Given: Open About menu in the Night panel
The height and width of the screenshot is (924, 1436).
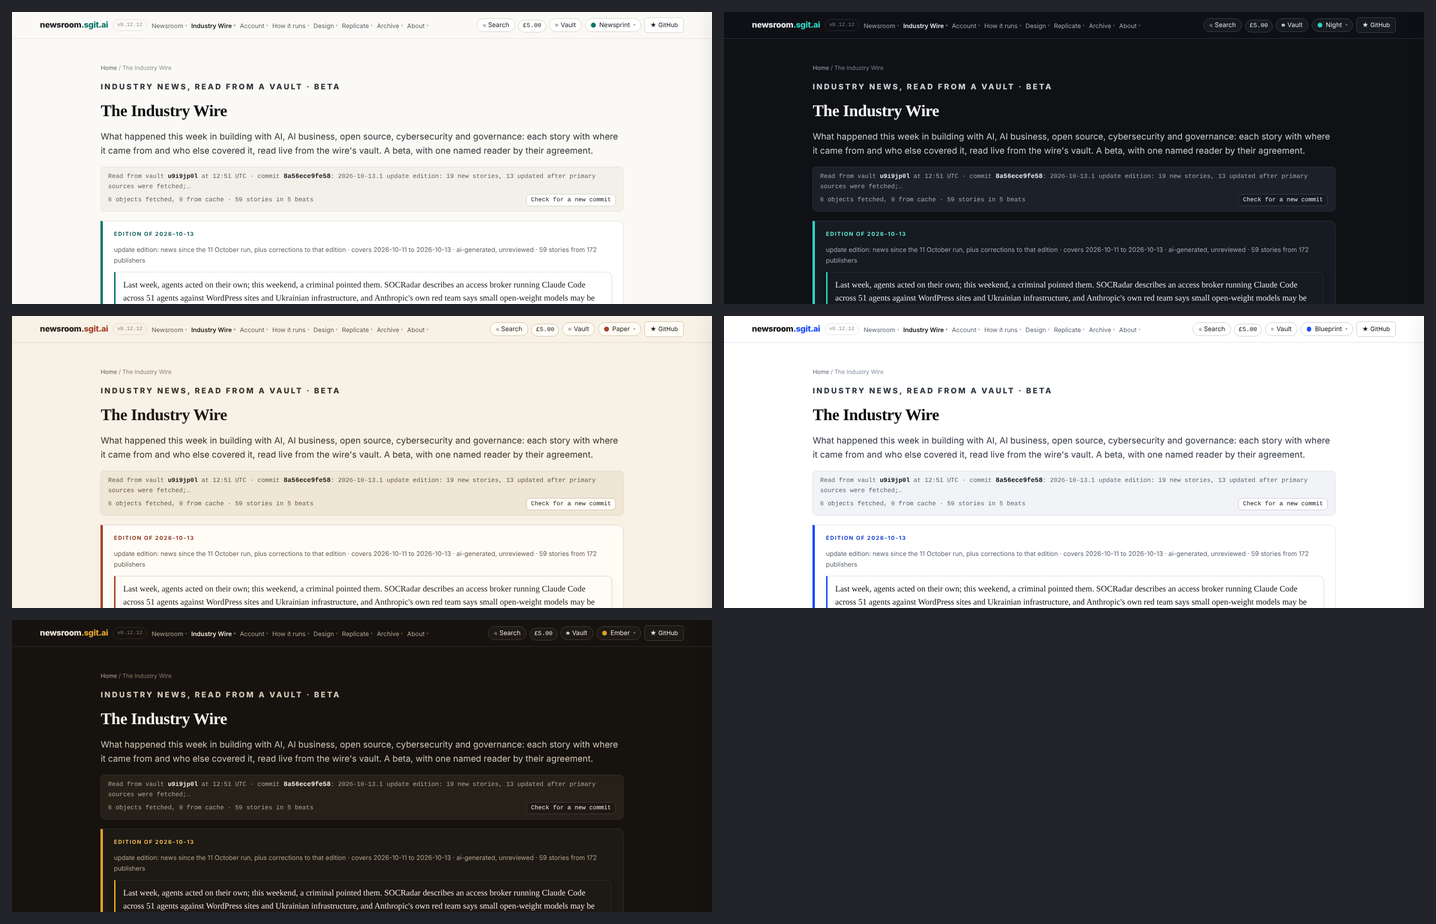Looking at the screenshot, I should [1128, 26].
